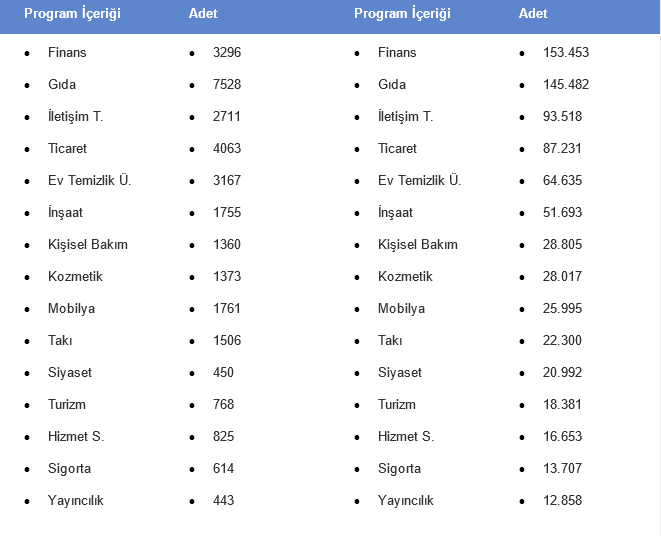Select the Turizm value 18.381
This screenshot has width=661, height=536.
[562, 404]
